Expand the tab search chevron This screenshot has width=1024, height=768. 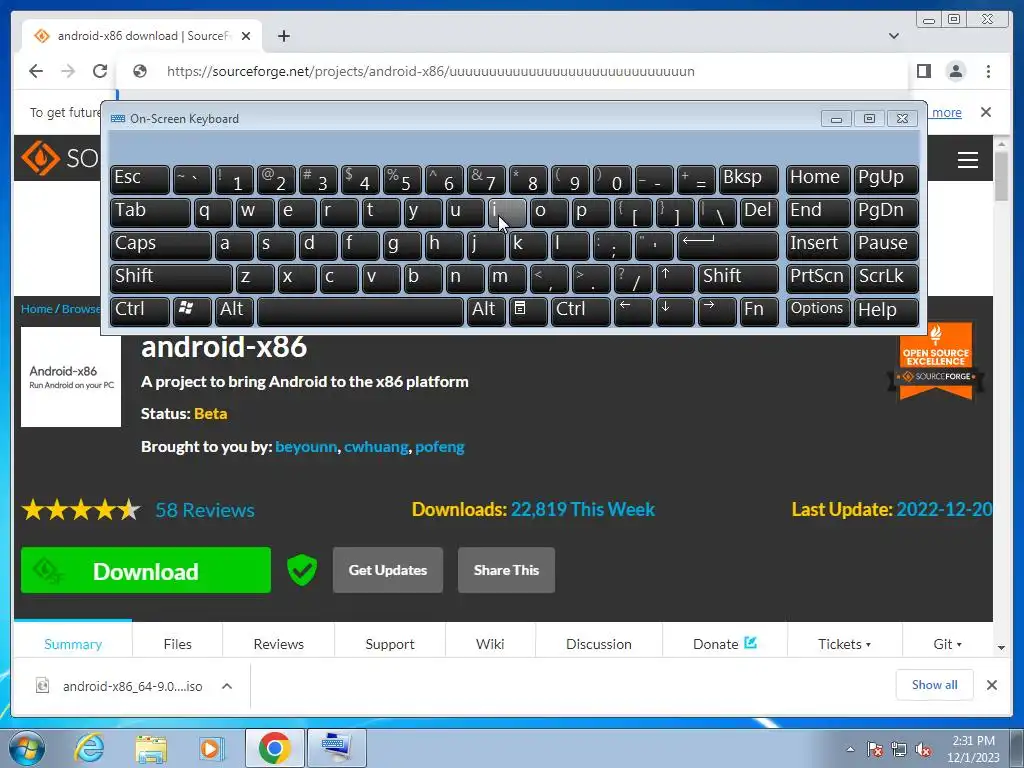pos(894,36)
